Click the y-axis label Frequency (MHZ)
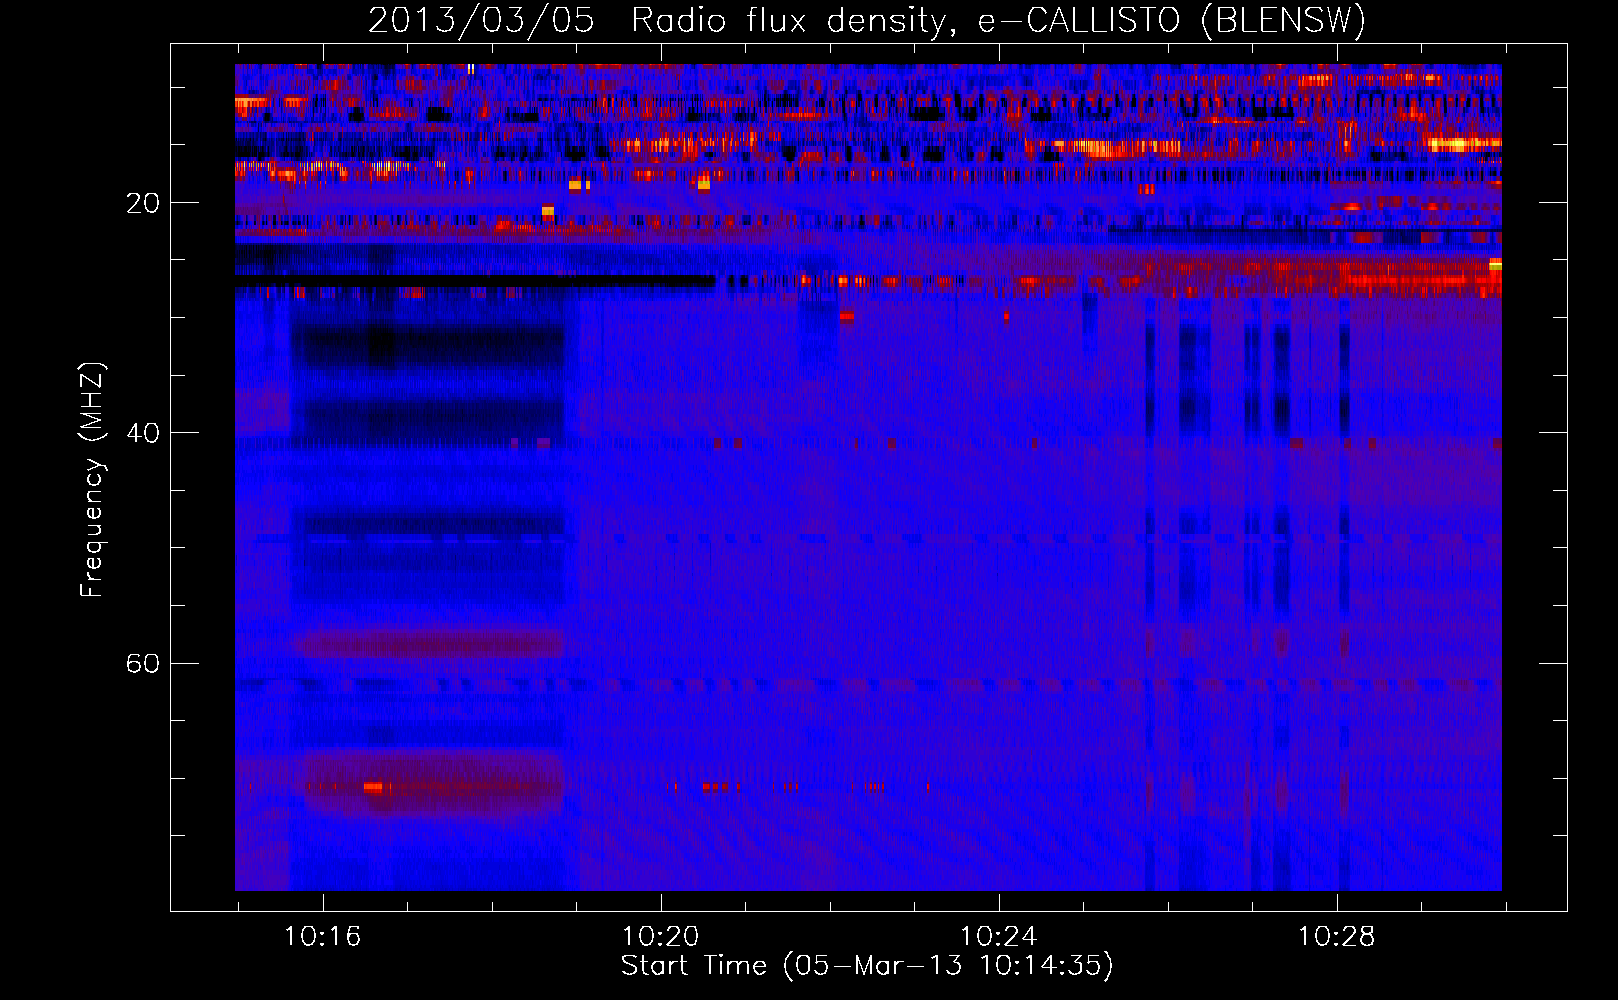 point(92,480)
